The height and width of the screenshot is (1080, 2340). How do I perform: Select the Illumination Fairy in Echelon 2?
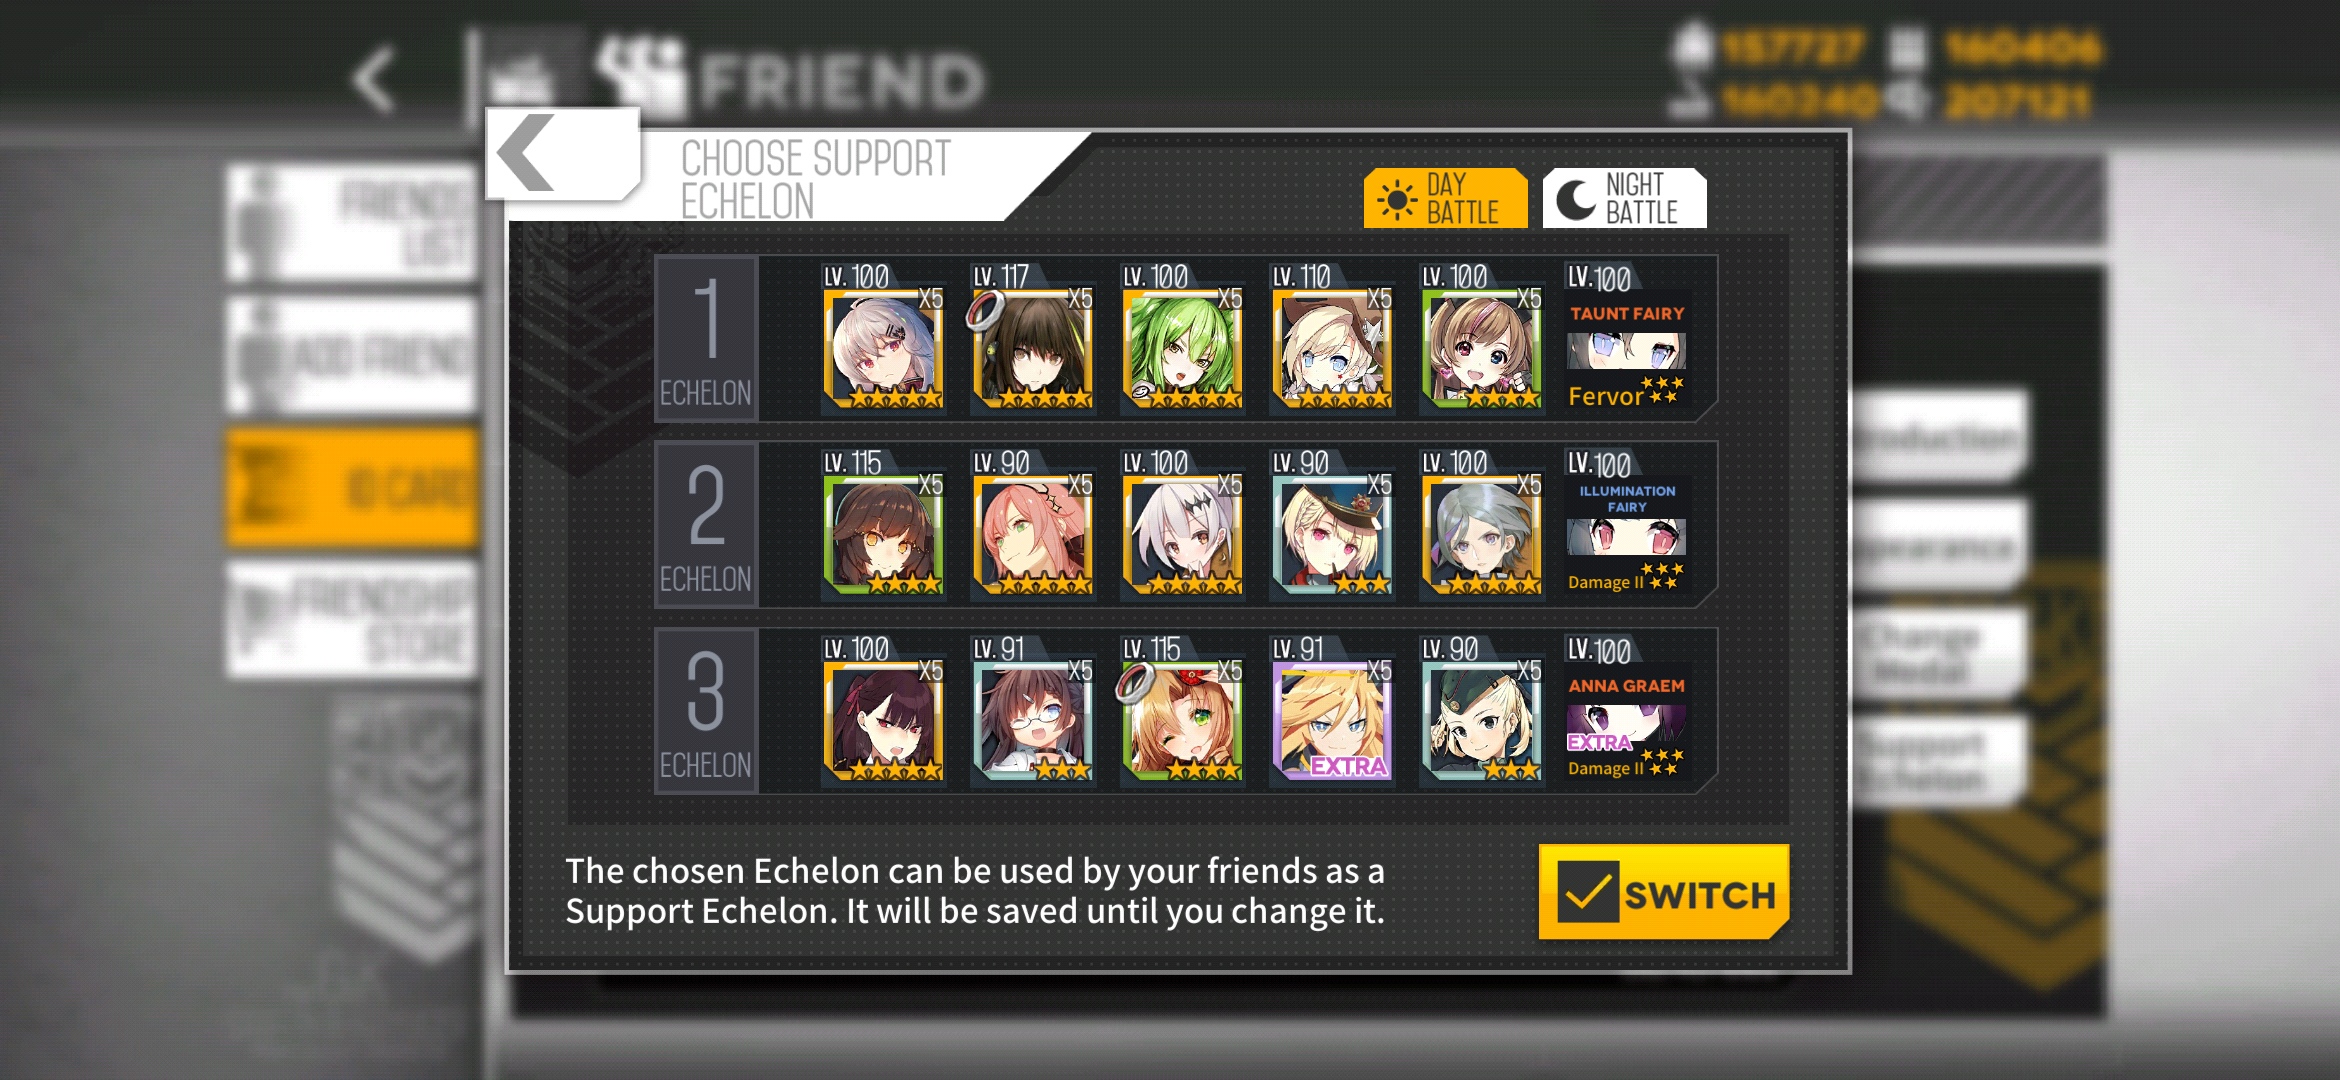1627,525
